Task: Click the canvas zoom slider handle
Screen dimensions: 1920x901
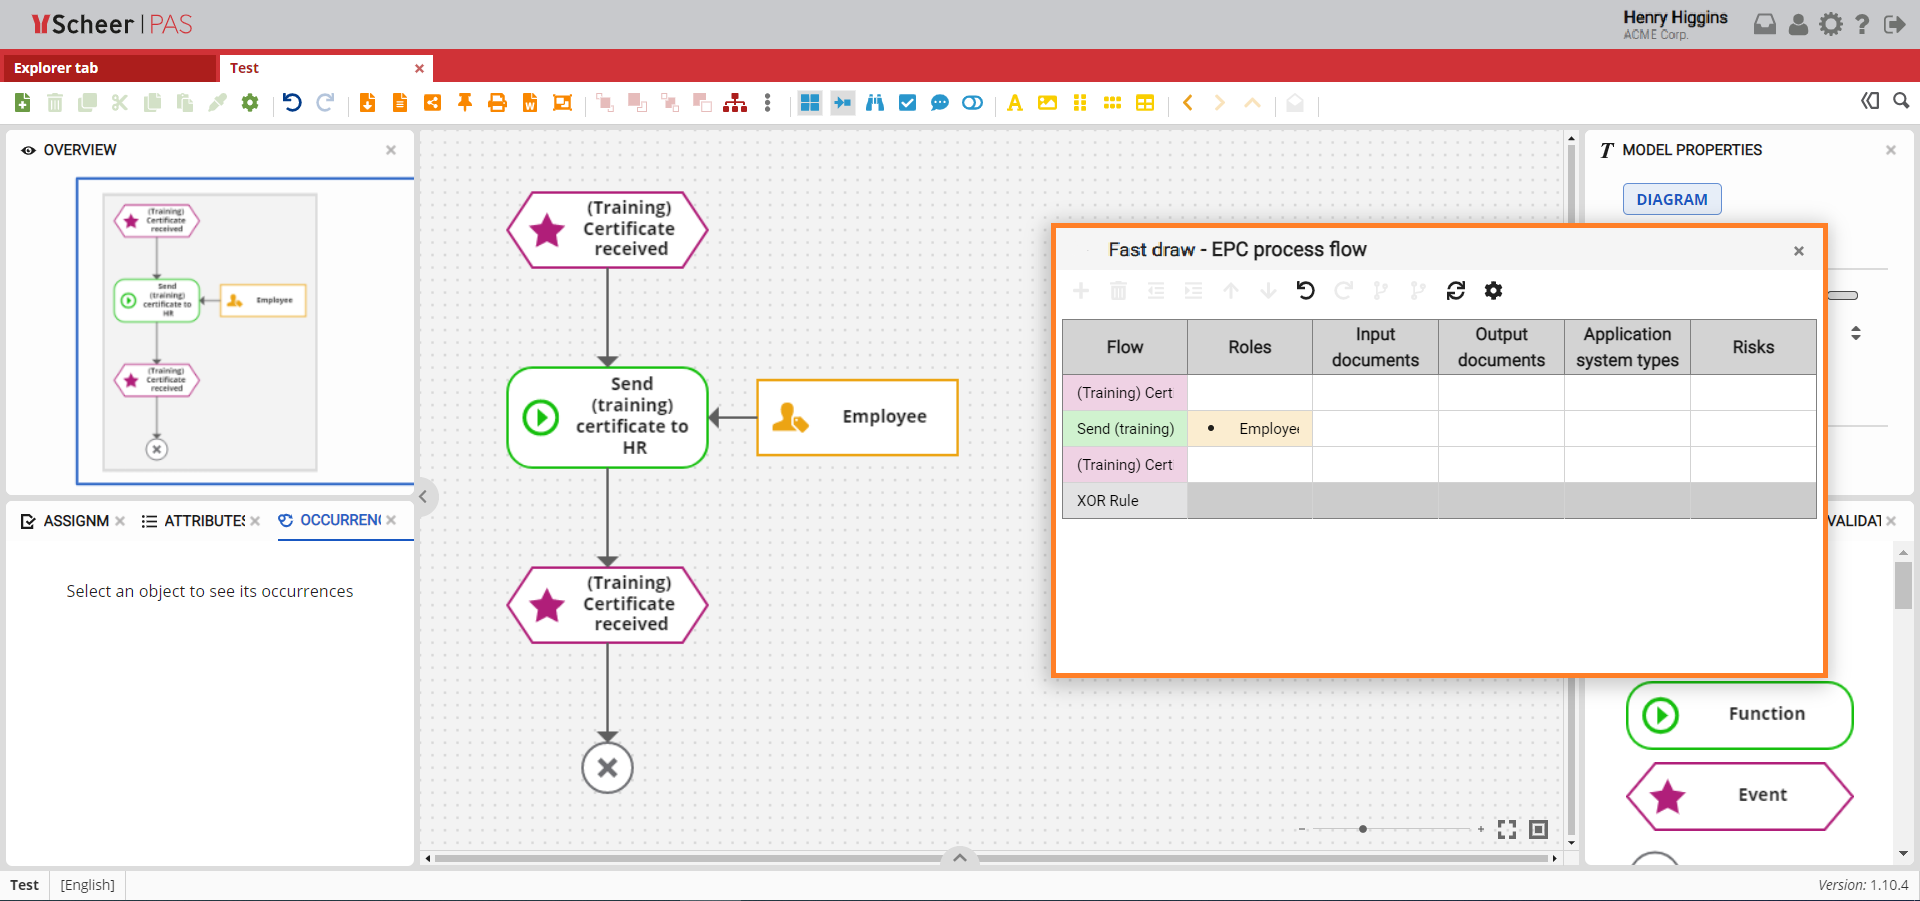Action: (x=1363, y=829)
